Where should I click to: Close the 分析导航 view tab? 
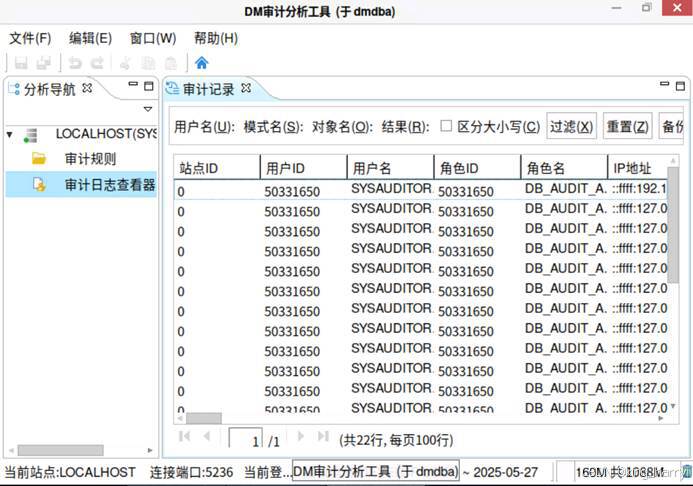[x=87, y=88]
